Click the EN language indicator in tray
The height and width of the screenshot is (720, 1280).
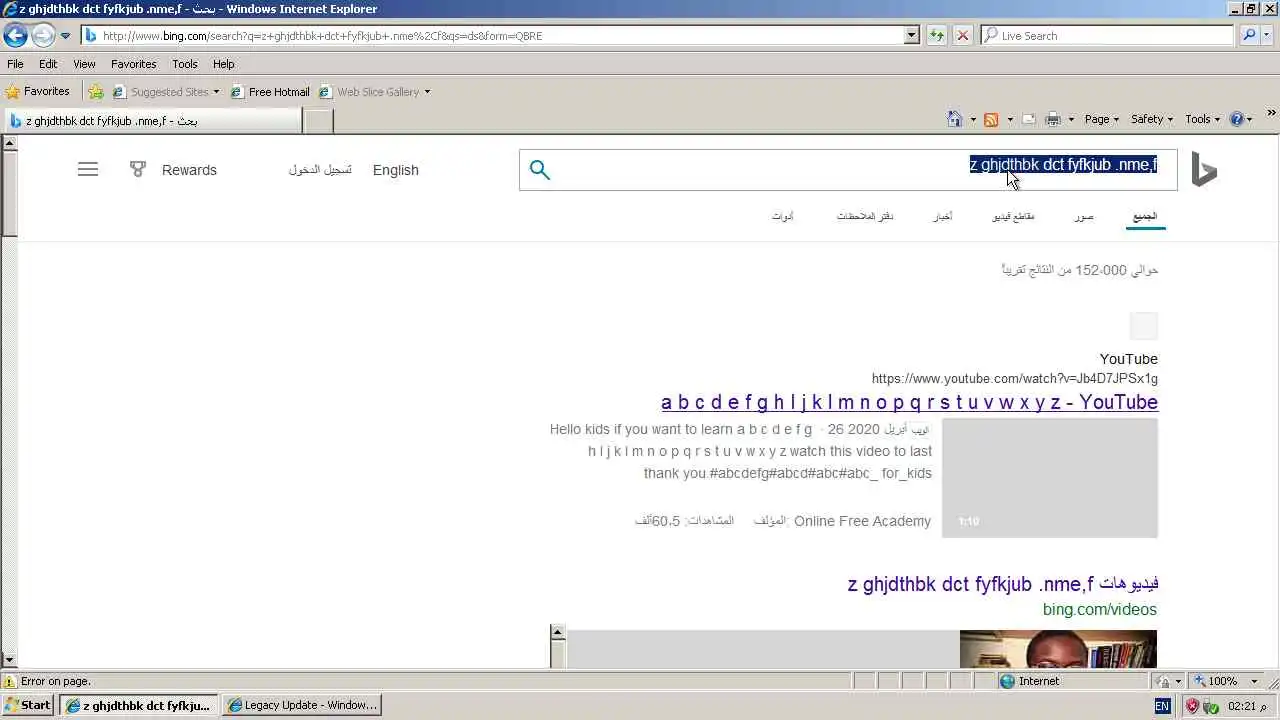(x=1162, y=706)
